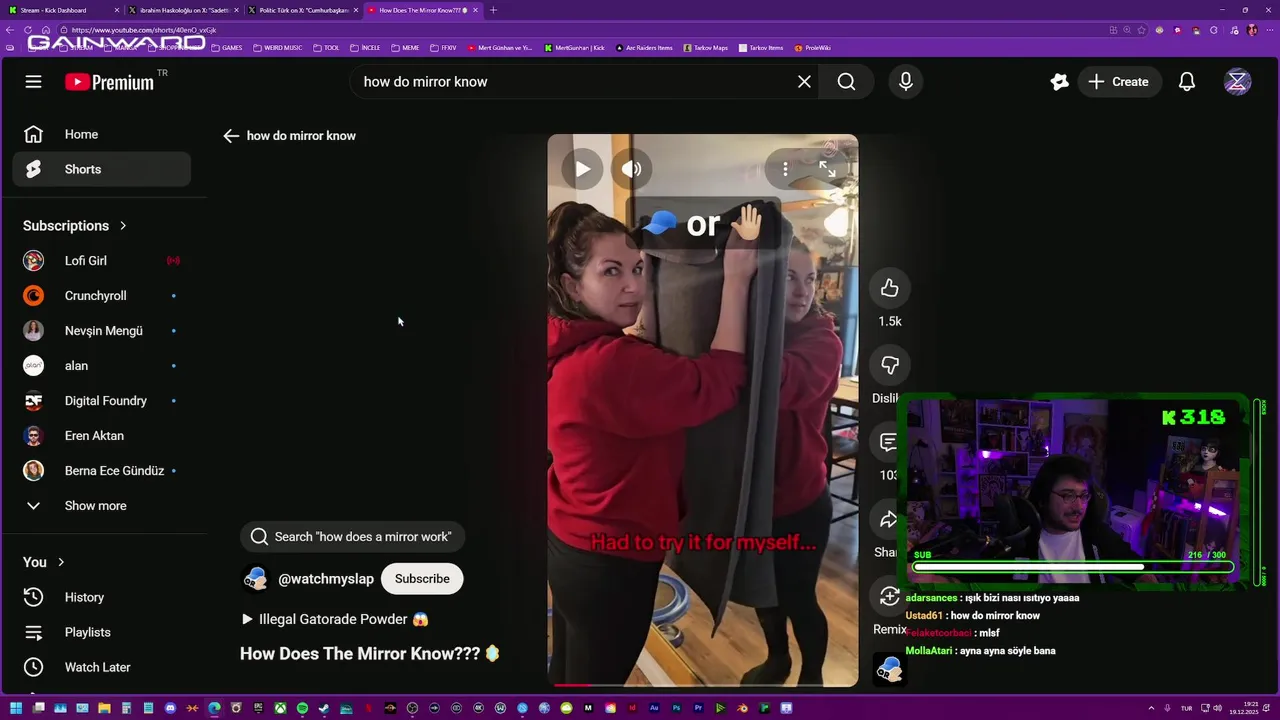Open WEIRD MUSIC bookmark folder
This screenshot has width=1280, height=720.
(278, 48)
